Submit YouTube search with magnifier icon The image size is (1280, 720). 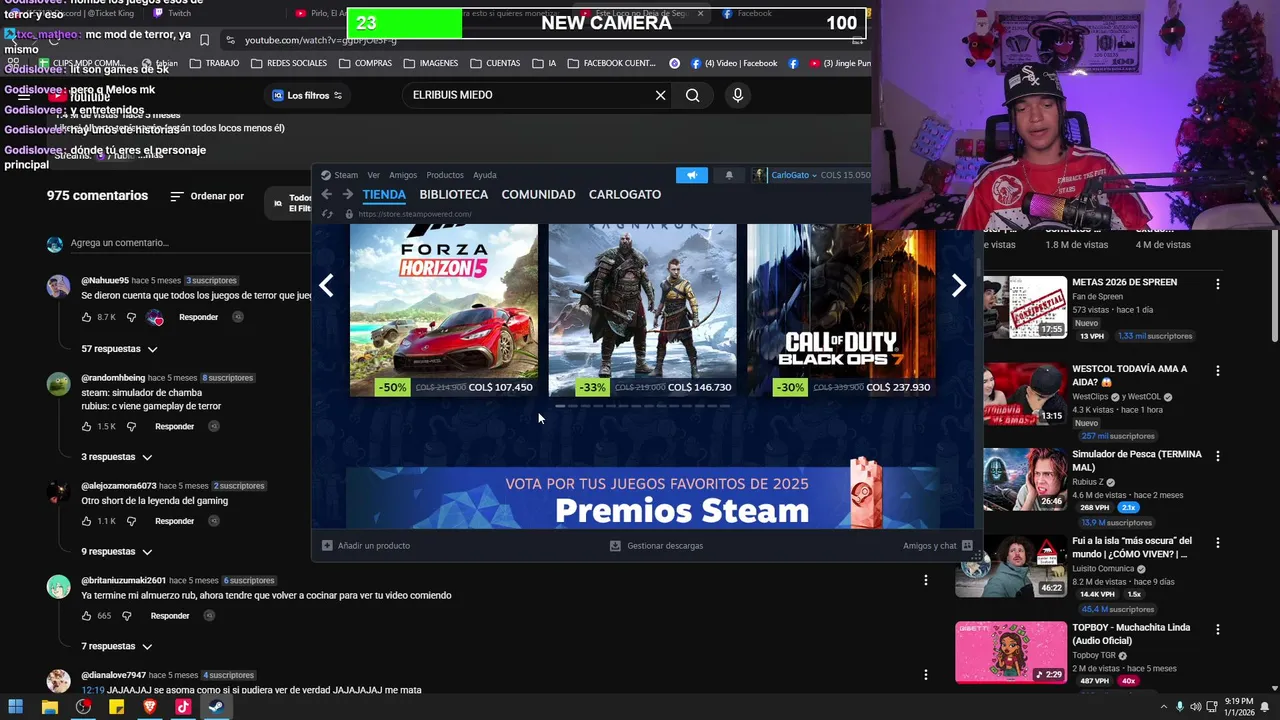click(693, 95)
